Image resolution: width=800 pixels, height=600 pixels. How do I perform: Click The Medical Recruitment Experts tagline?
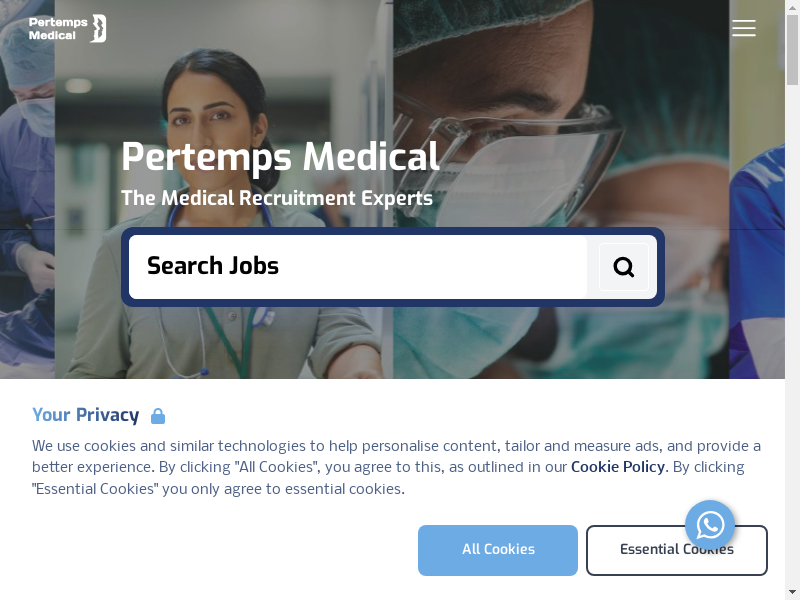277,198
